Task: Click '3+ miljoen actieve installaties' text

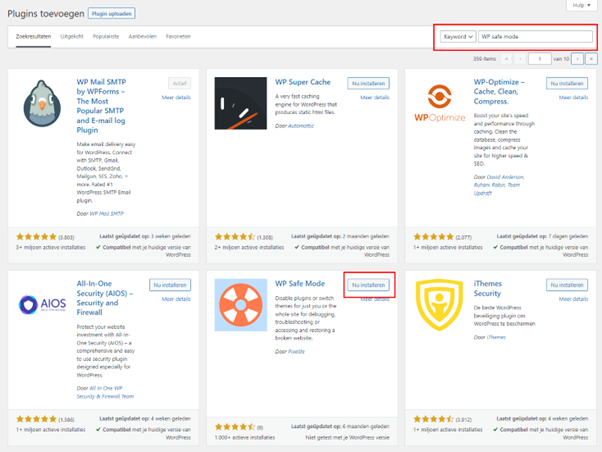Action: click(x=50, y=247)
